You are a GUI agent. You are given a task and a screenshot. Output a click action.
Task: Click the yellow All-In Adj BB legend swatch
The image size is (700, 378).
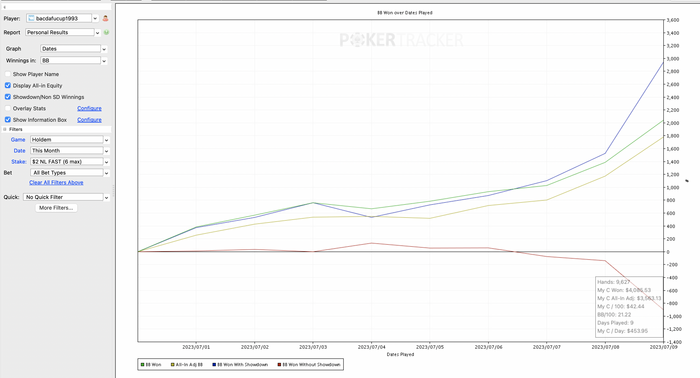tap(172, 365)
